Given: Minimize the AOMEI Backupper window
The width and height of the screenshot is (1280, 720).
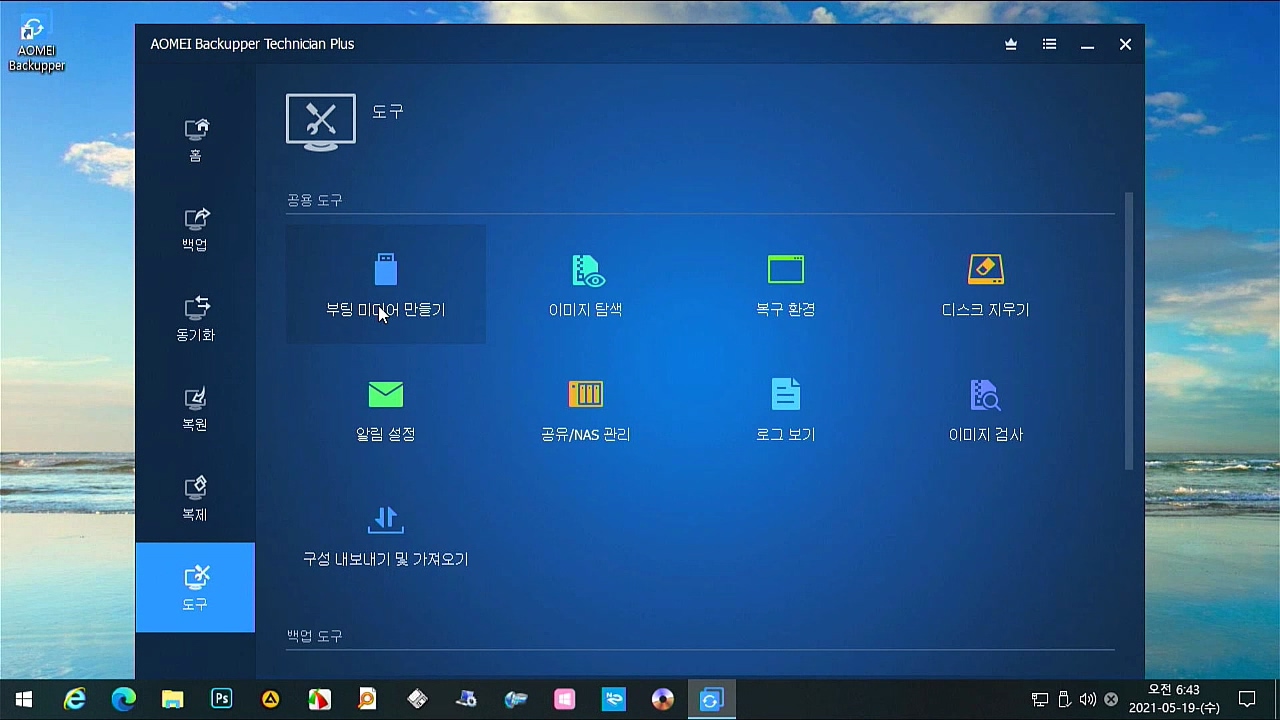Looking at the screenshot, I should (1087, 45).
